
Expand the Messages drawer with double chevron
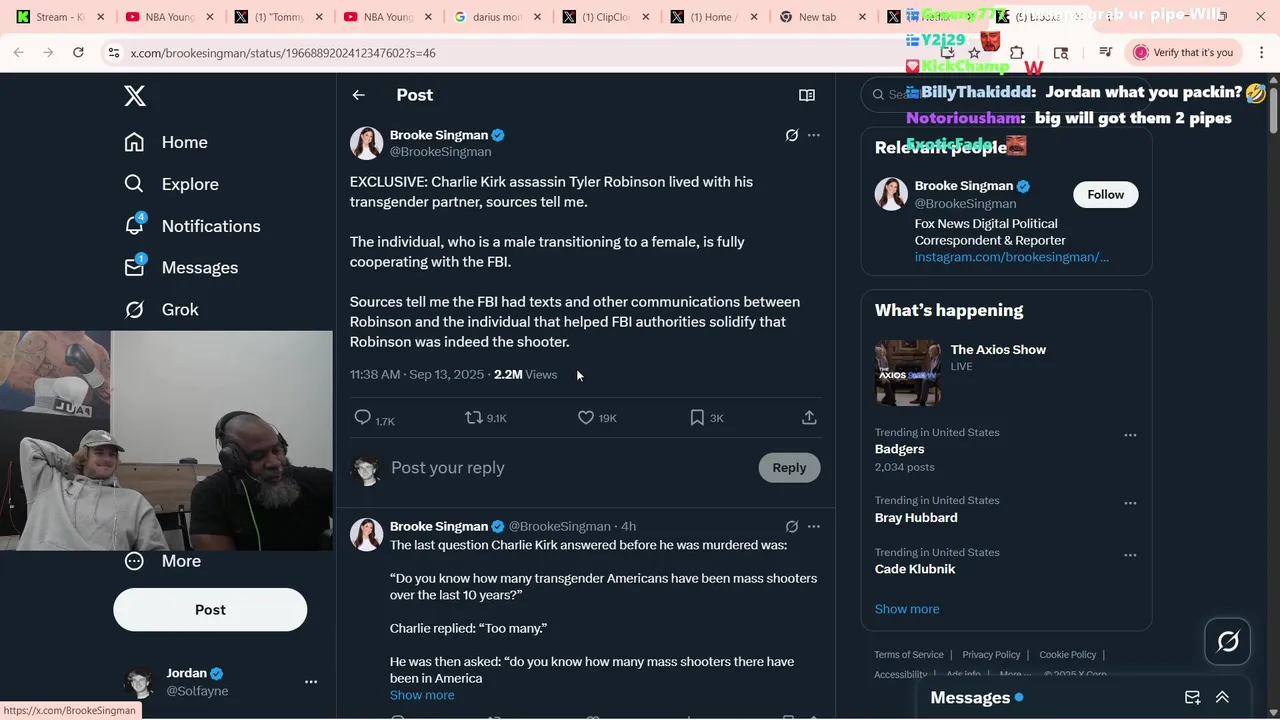(x=1222, y=698)
